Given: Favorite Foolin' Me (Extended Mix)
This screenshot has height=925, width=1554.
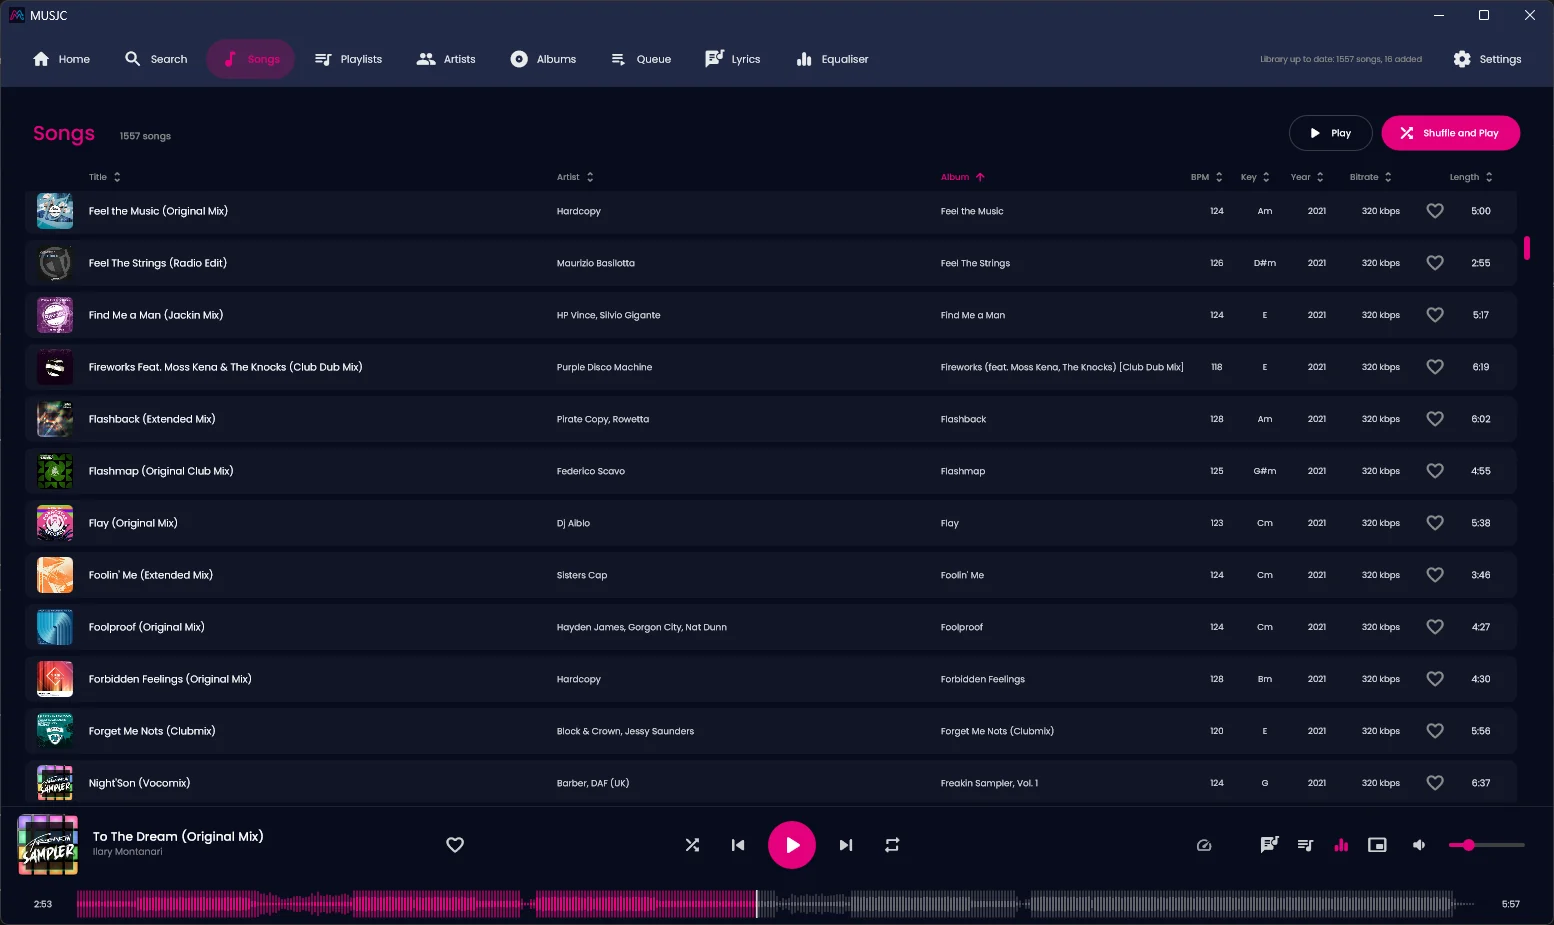Looking at the screenshot, I should pos(1435,575).
